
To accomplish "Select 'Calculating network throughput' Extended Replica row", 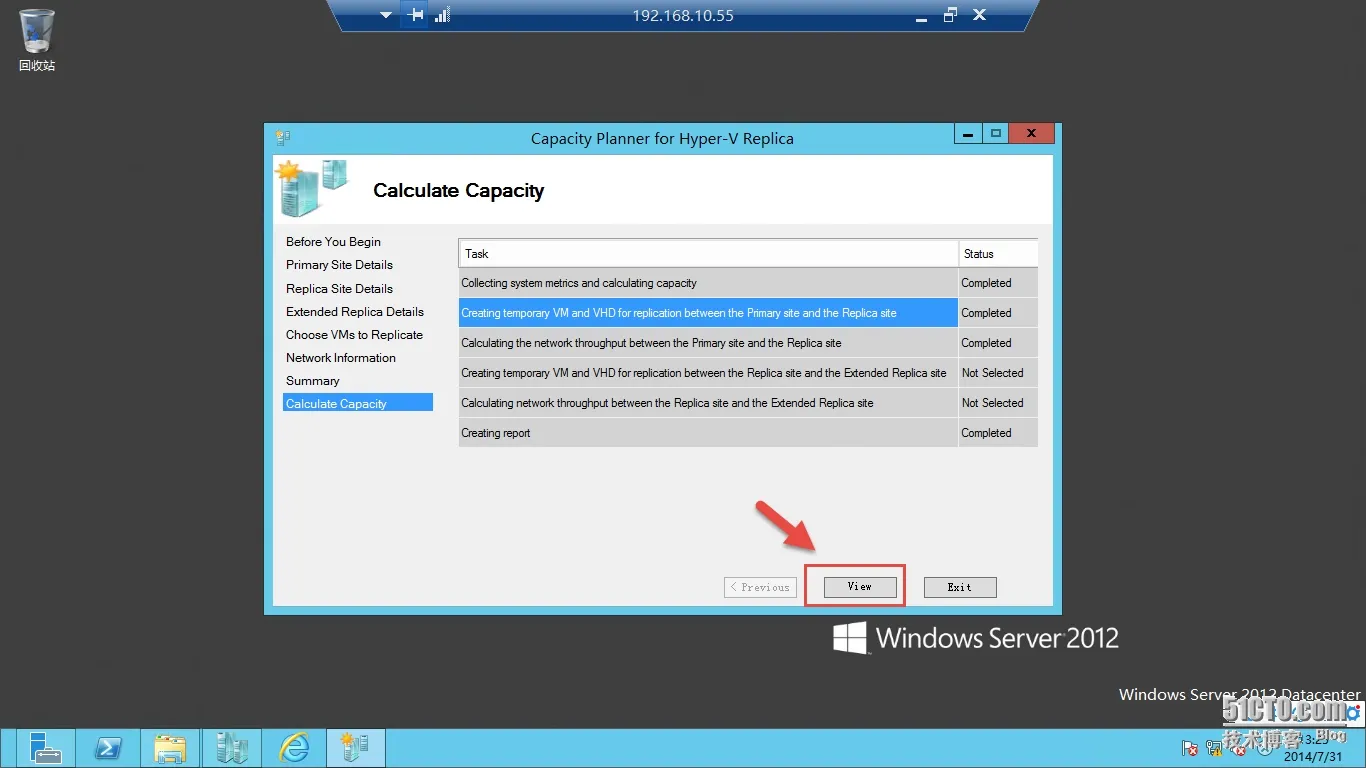I will click(x=748, y=403).
